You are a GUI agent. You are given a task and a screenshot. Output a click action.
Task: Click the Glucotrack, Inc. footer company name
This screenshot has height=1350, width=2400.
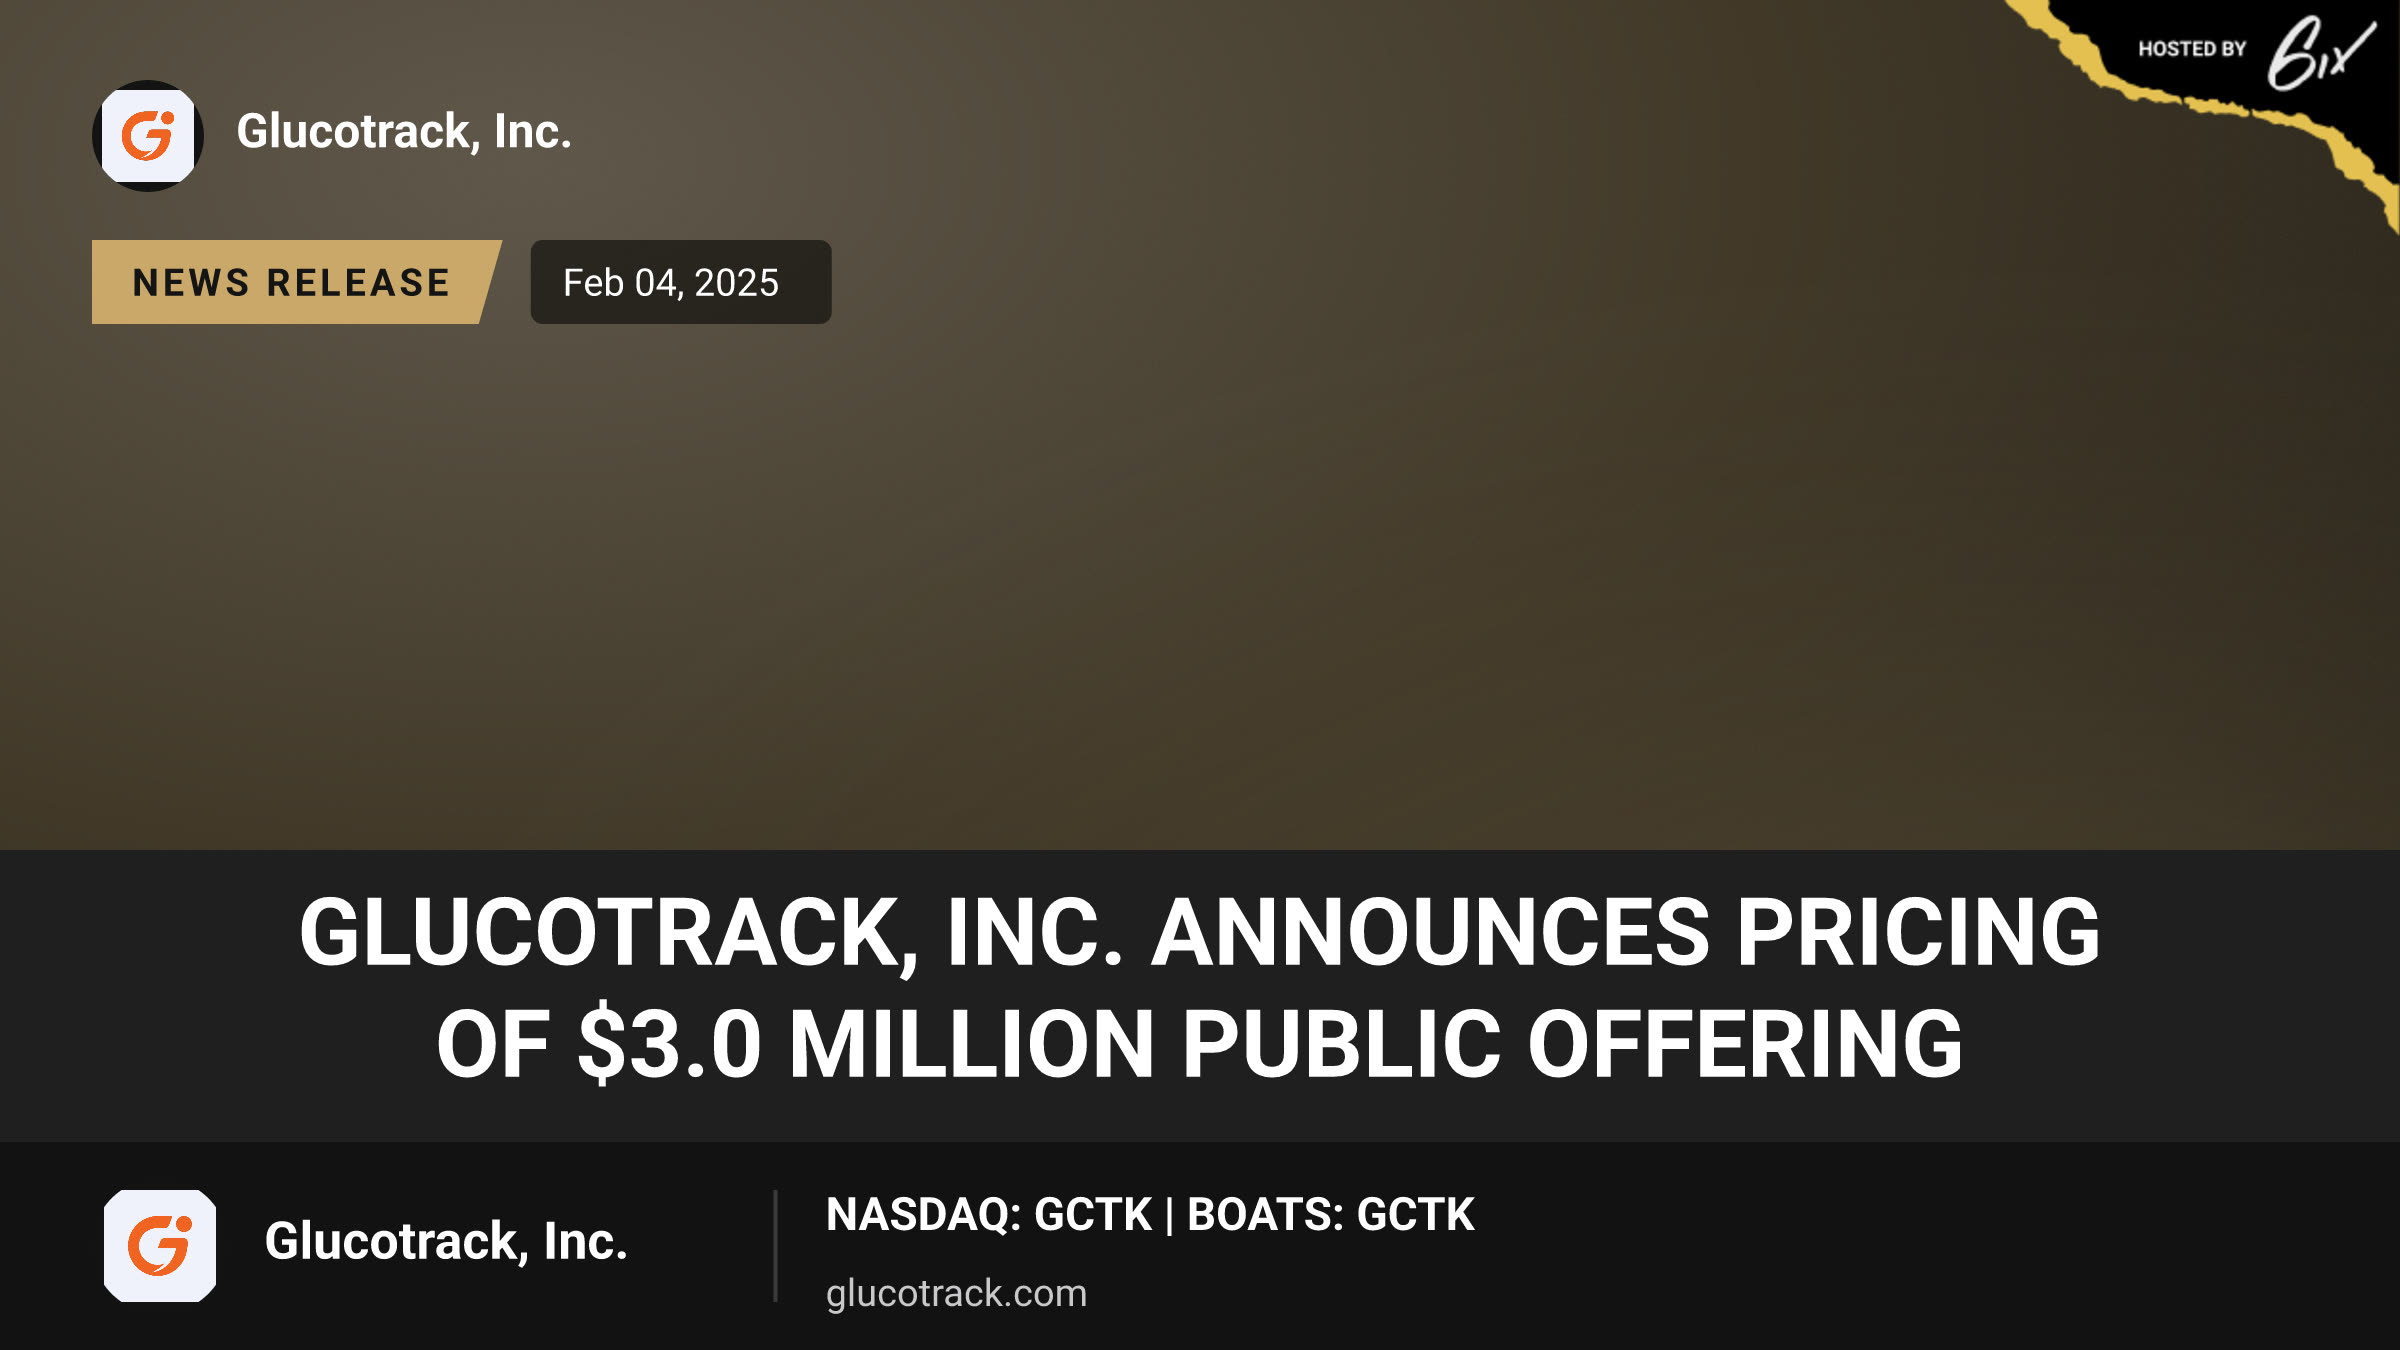tap(446, 1242)
